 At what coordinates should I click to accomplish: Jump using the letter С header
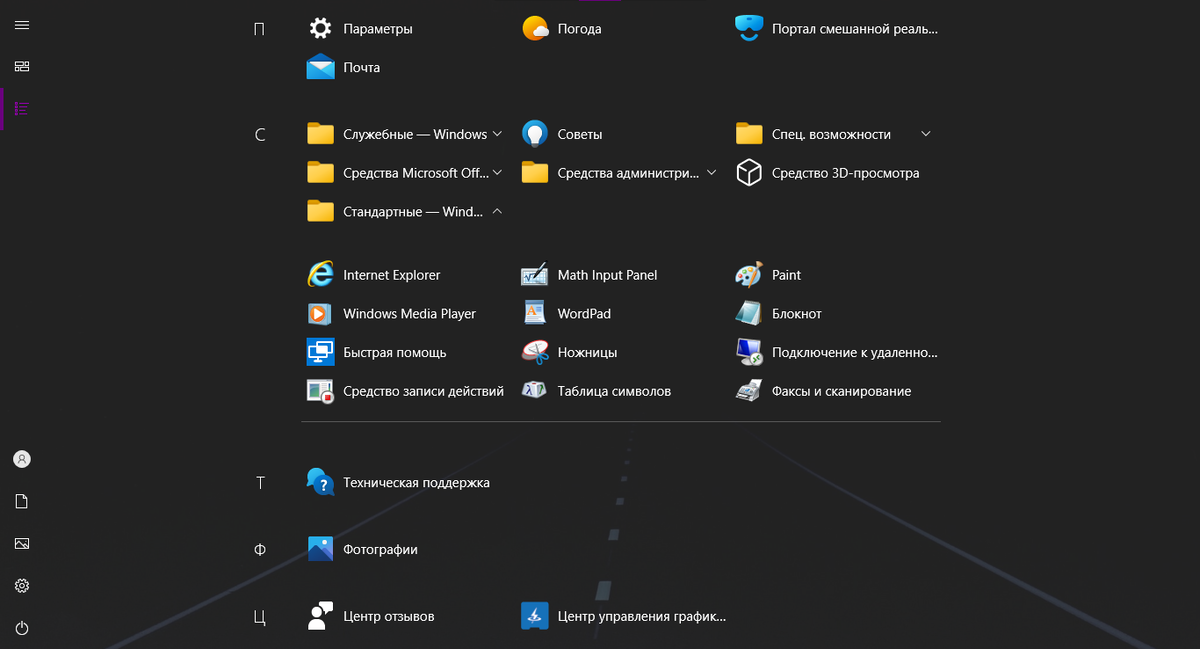point(260,134)
